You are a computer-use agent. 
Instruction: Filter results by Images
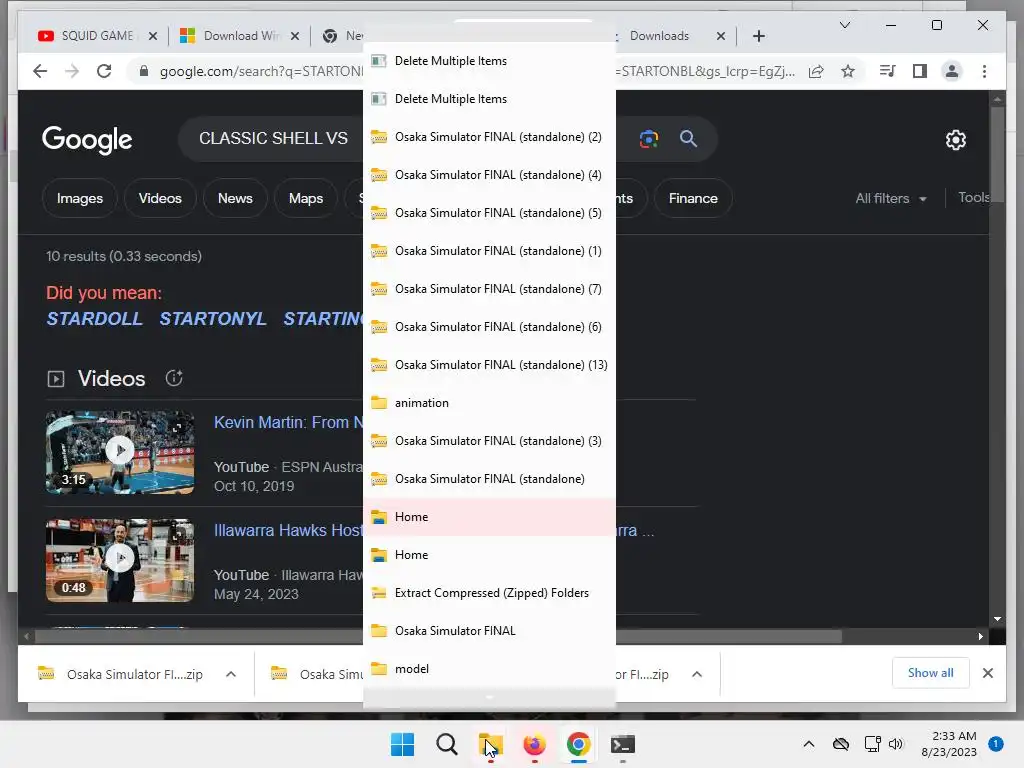click(80, 199)
